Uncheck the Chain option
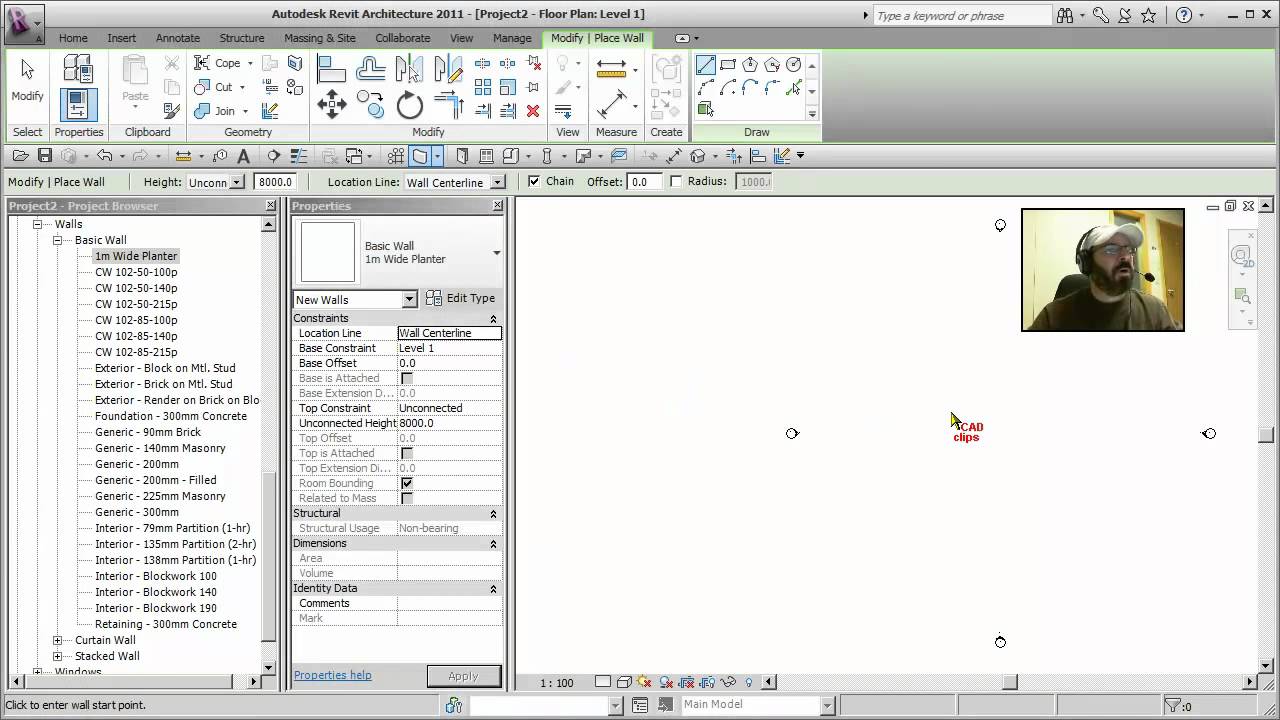 (536, 181)
